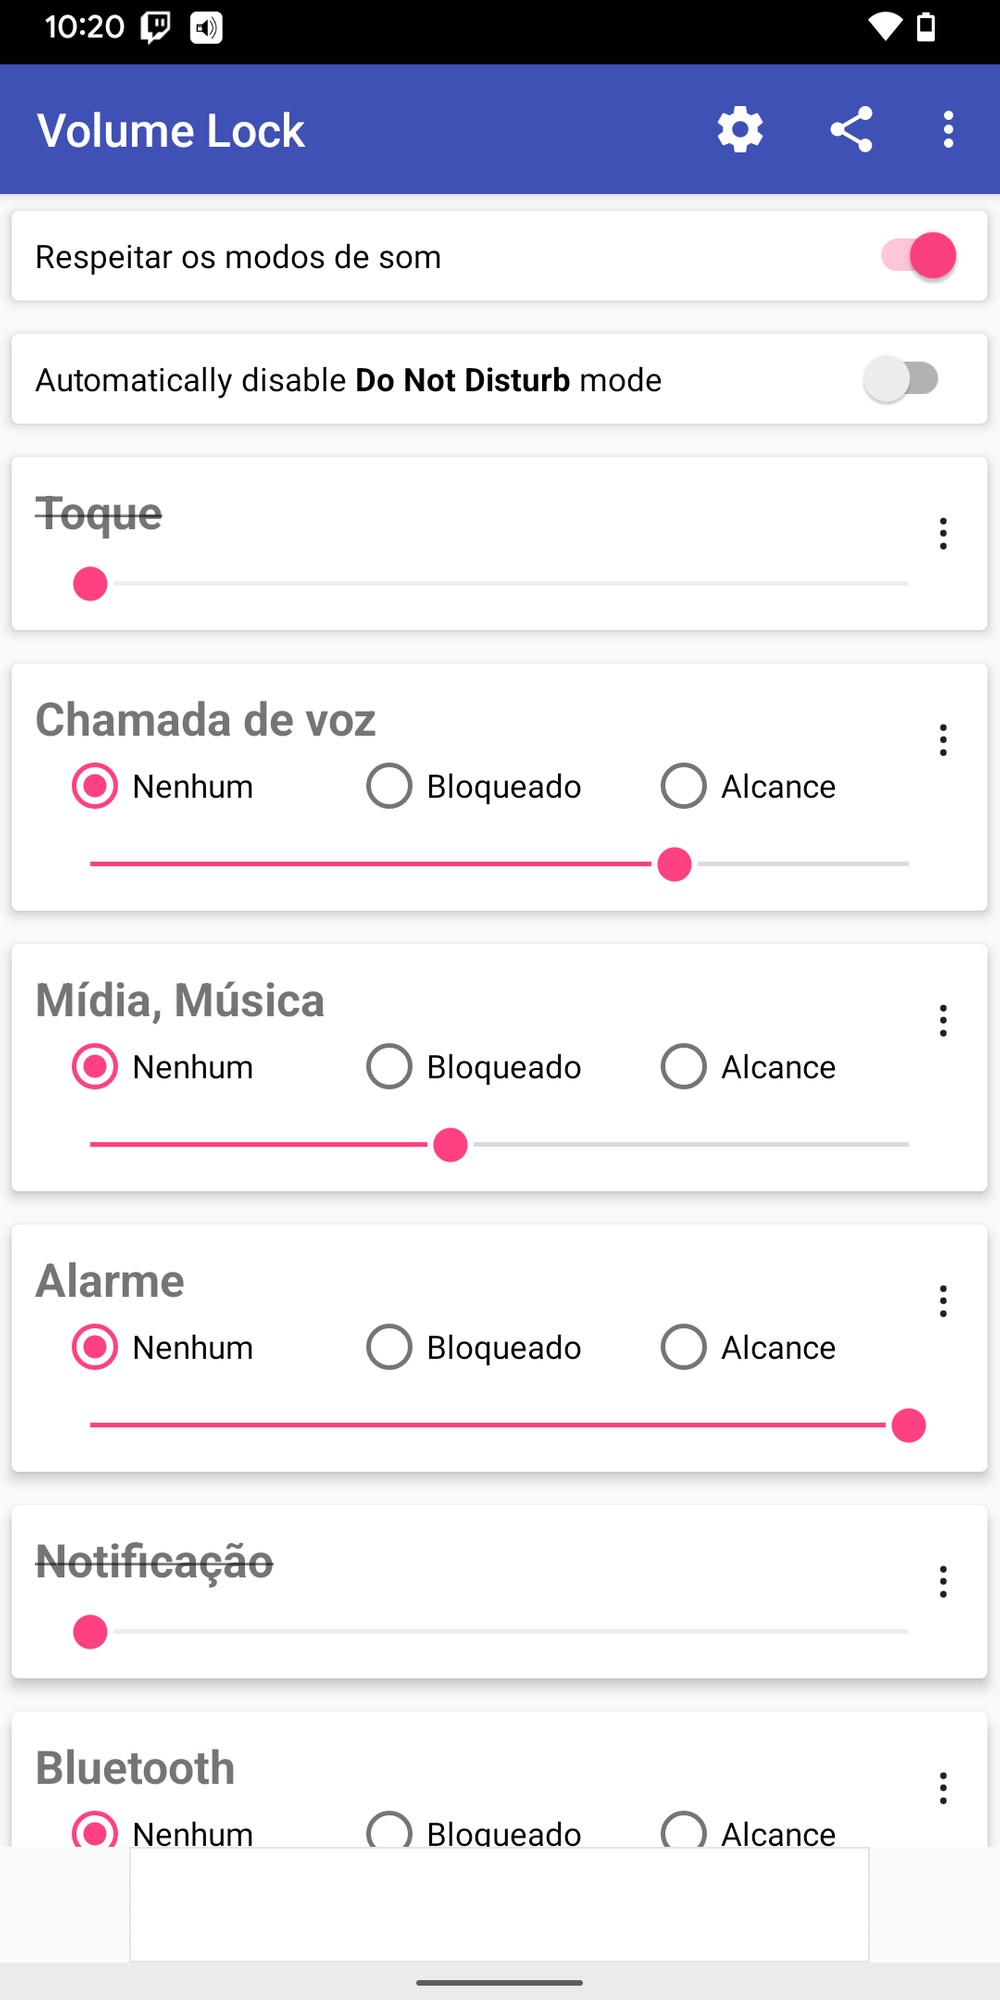Open the settings gear icon
Screen dimensions: 1000x2000
point(740,130)
